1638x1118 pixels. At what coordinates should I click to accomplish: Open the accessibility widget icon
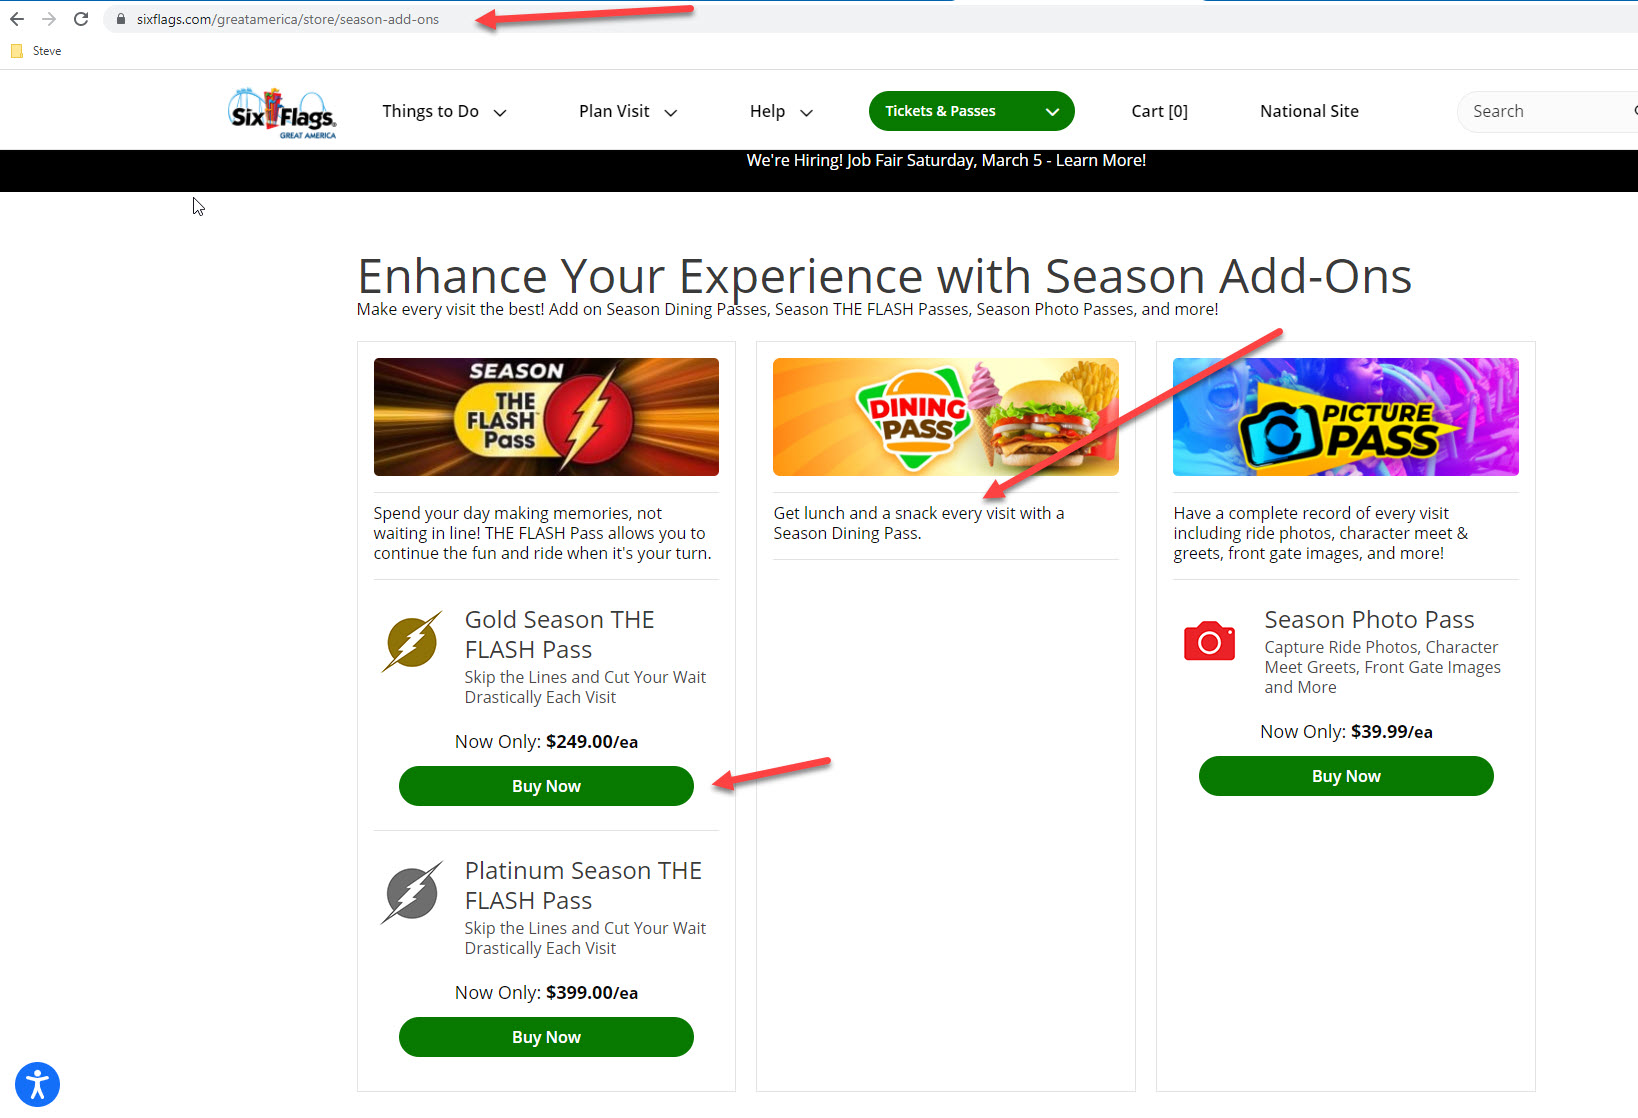38,1084
